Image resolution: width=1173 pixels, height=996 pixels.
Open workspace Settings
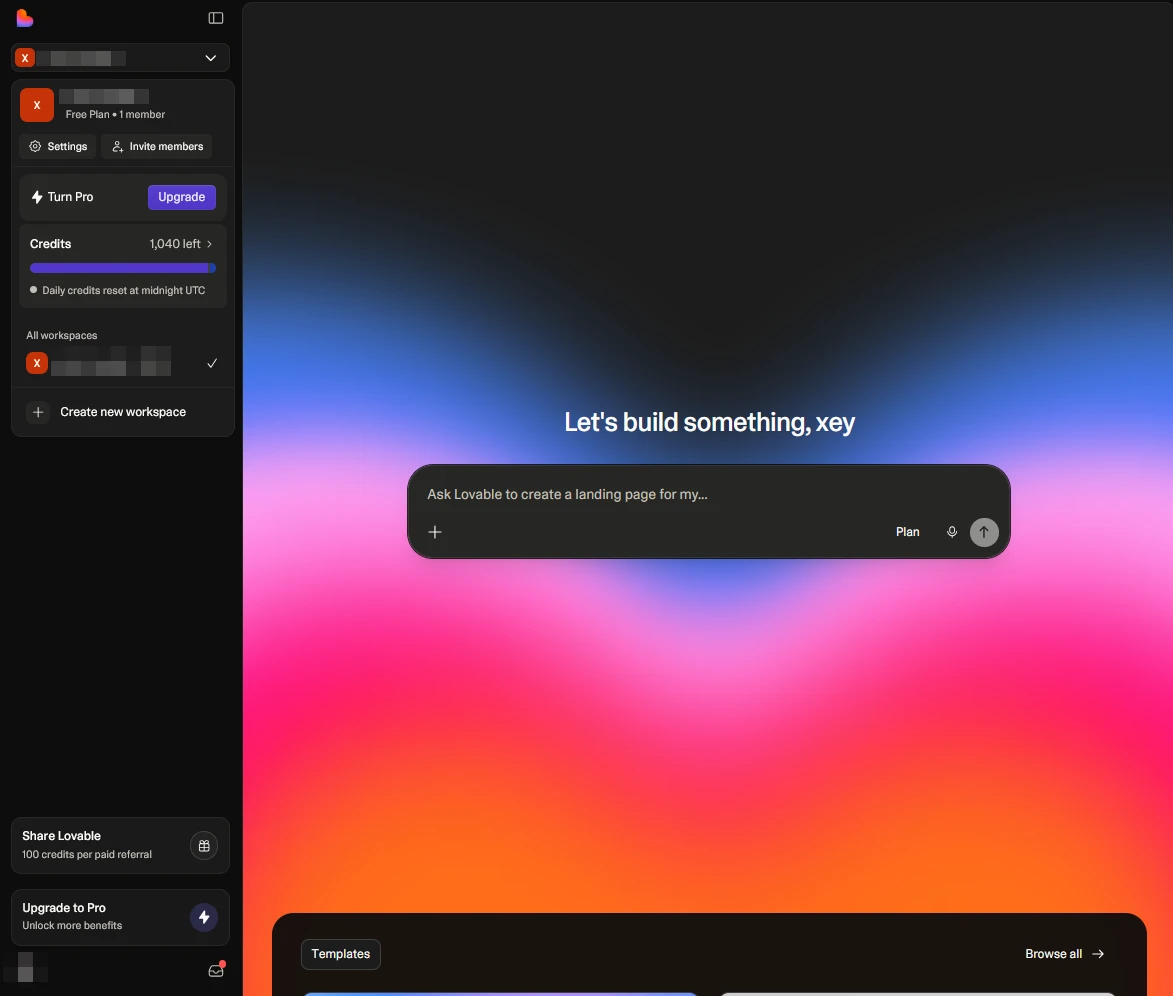[58, 146]
